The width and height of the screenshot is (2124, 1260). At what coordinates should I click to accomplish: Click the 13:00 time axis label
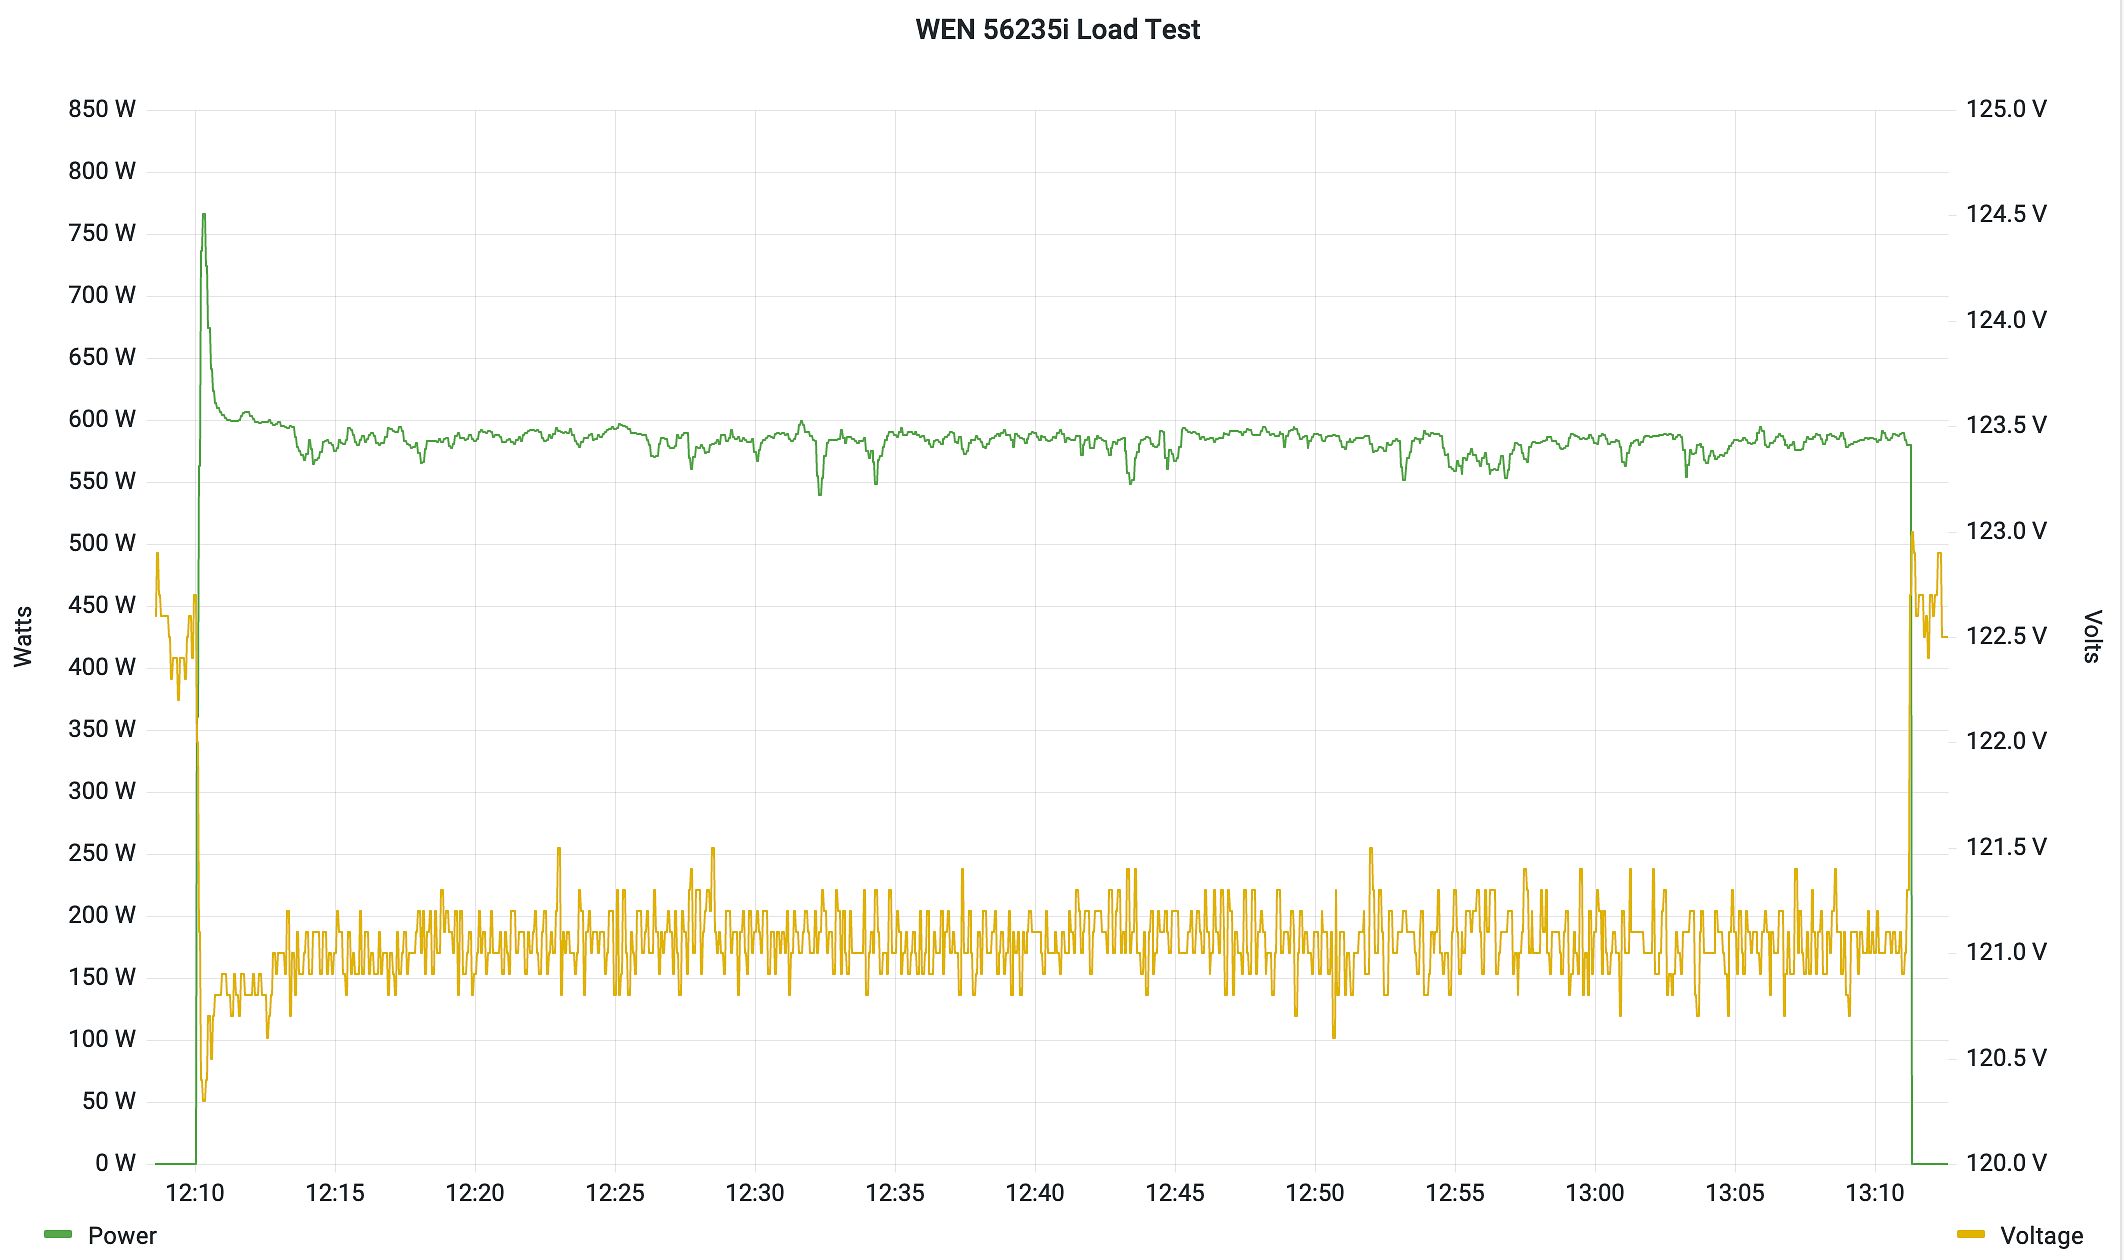pos(1595,1193)
